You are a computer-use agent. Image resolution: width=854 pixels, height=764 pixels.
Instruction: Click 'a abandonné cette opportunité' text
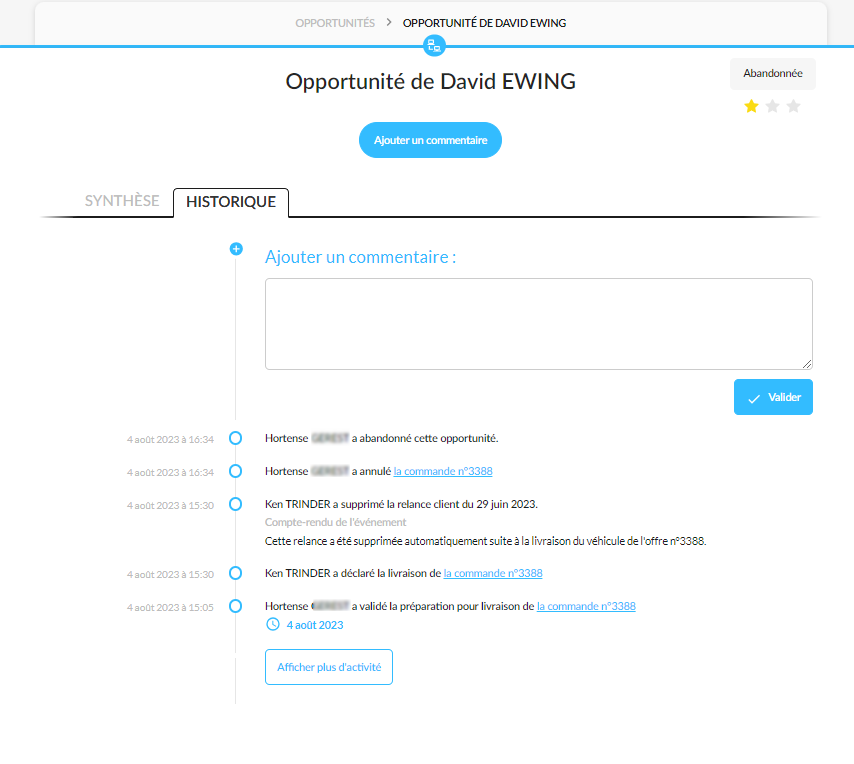425,438
